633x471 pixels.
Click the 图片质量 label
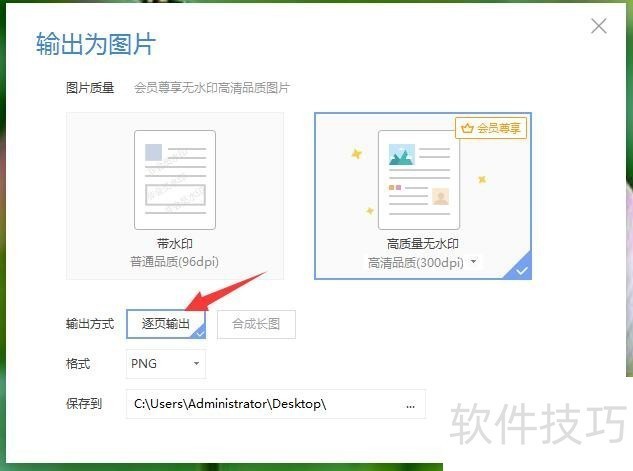[90, 88]
